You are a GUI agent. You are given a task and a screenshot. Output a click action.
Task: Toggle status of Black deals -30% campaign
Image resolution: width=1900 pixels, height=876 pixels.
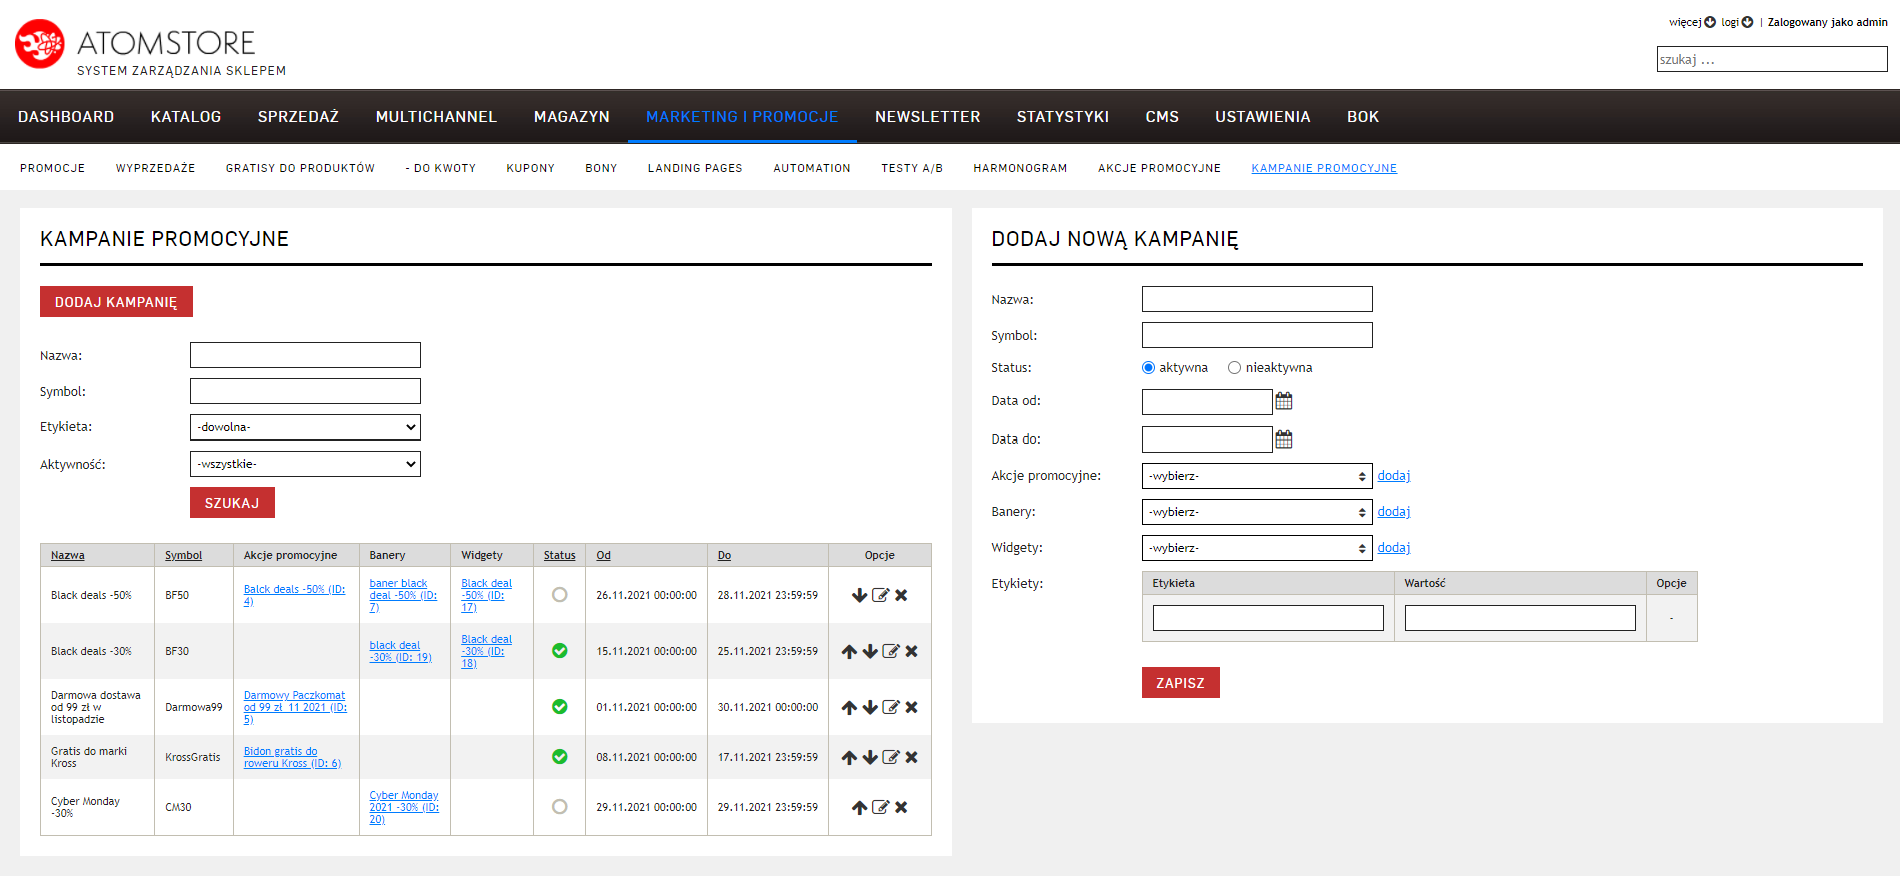(x=559, y=651)
